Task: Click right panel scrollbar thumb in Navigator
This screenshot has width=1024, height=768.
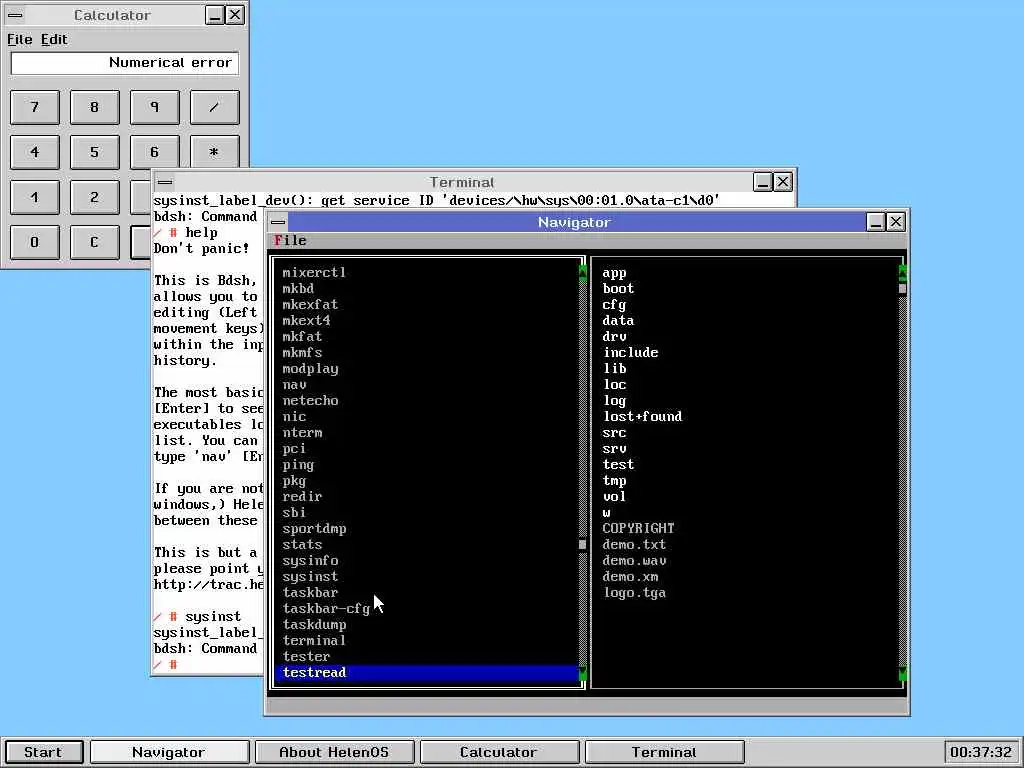Action: point(903,288)
